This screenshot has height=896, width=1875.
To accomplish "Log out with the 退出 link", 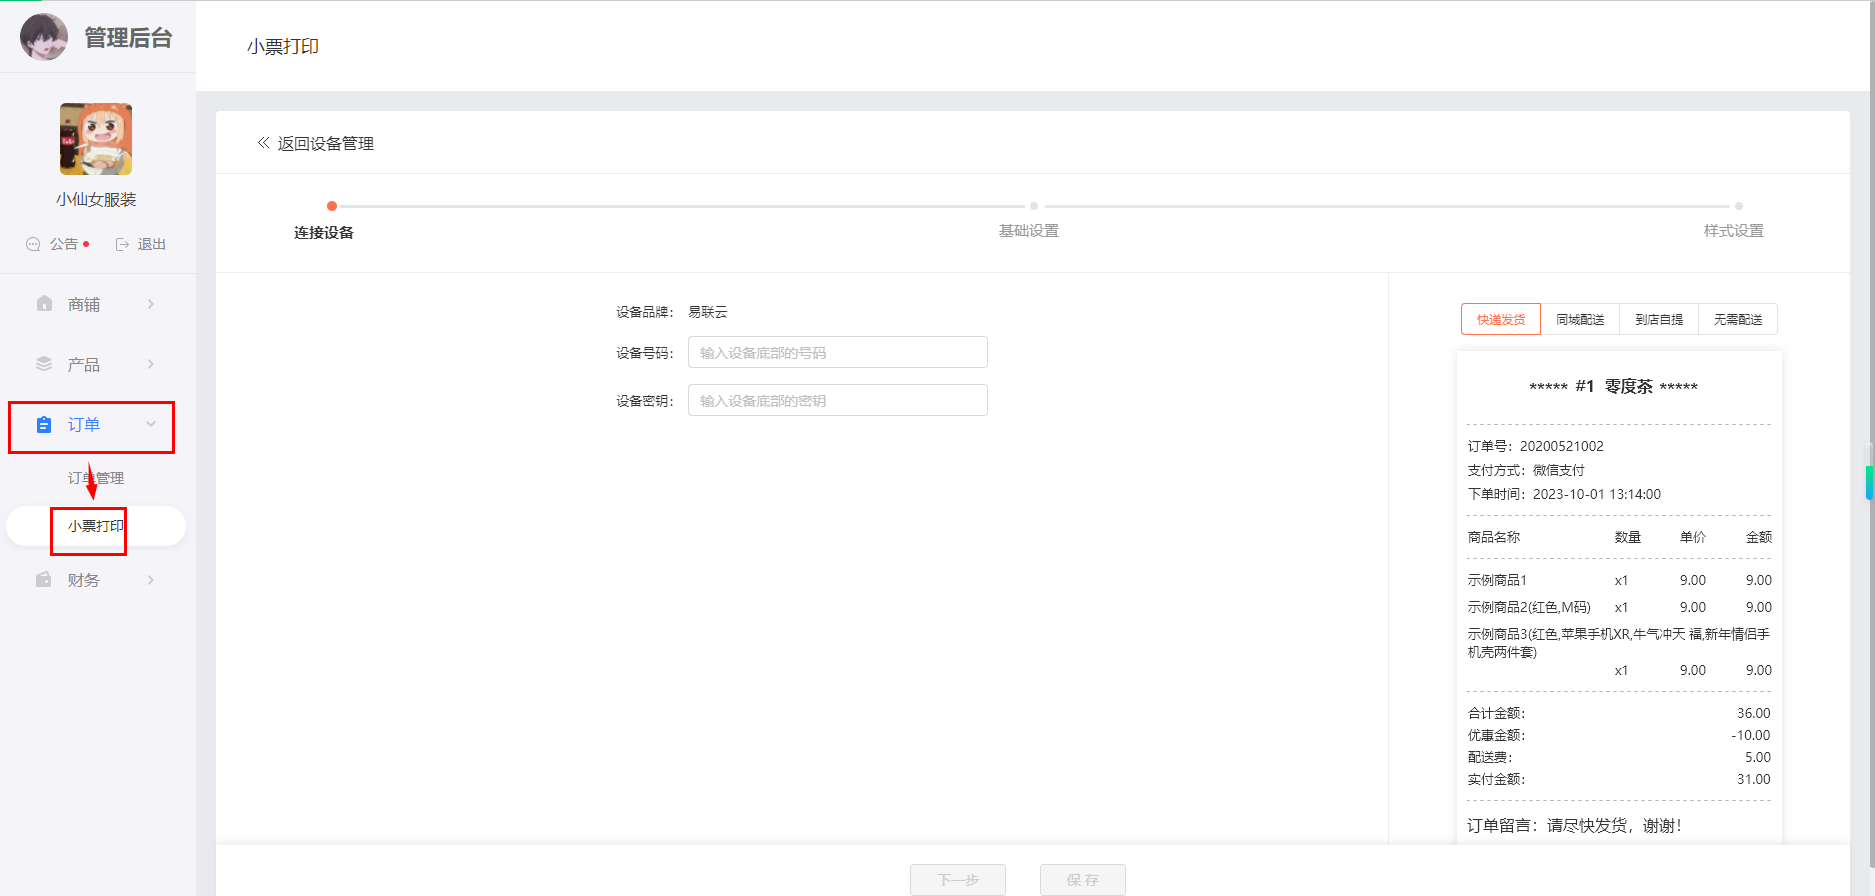I will point(152,244).
